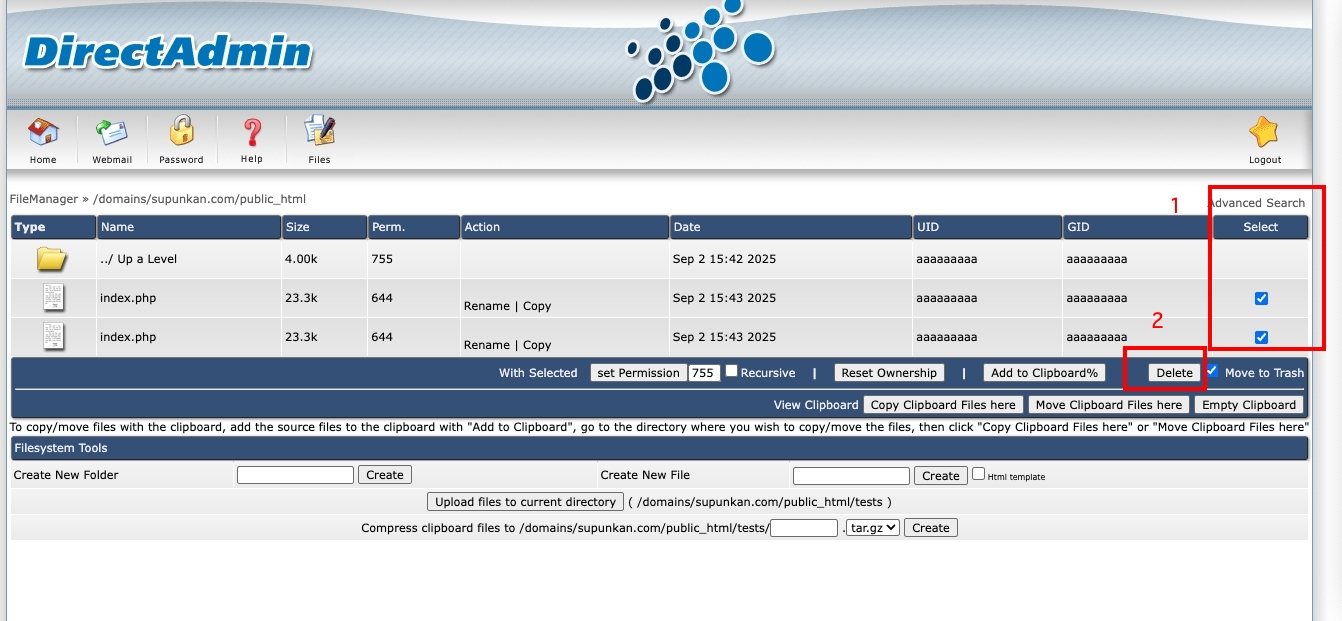Click the Filesystem Tools section header
Viewport: 1342px width, 621px height.
pos(660,448)
